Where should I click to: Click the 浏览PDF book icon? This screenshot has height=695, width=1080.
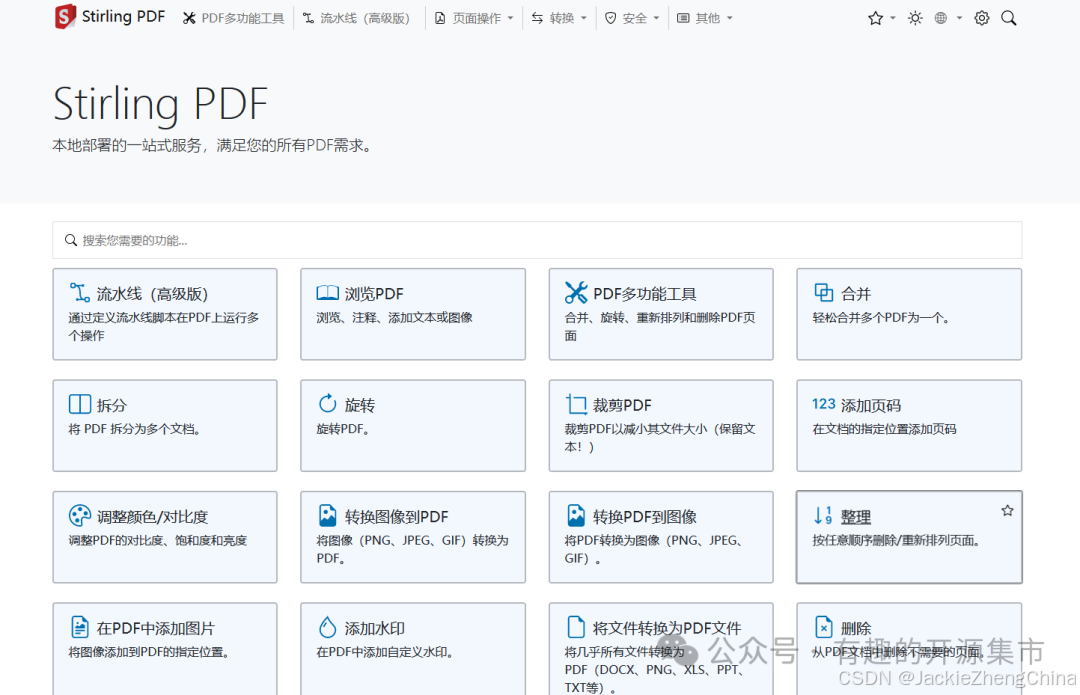tap(327, 293)
